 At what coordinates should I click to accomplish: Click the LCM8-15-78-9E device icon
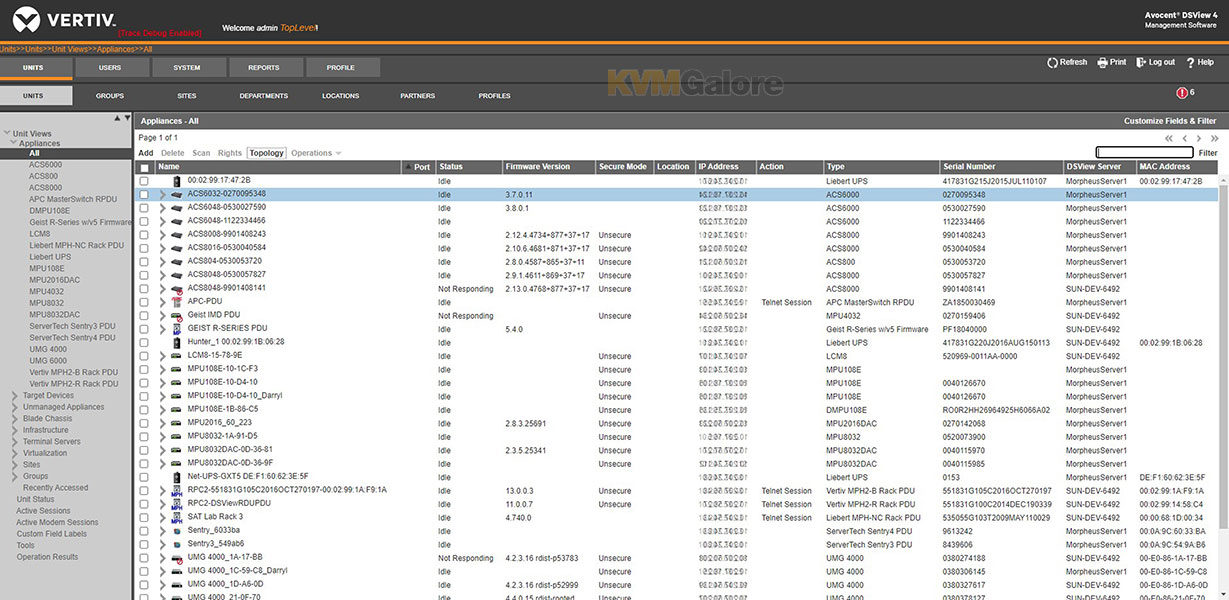176,356
